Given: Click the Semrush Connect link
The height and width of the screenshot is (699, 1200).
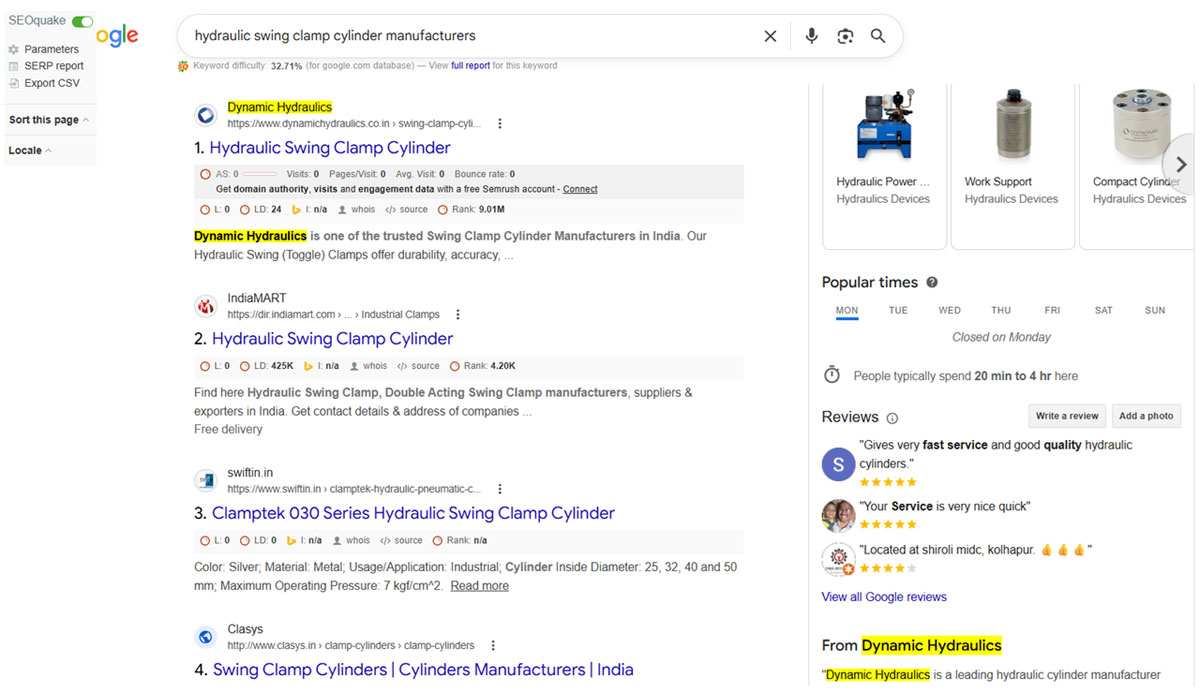Looking at the screenshot, I should point(580,189).
